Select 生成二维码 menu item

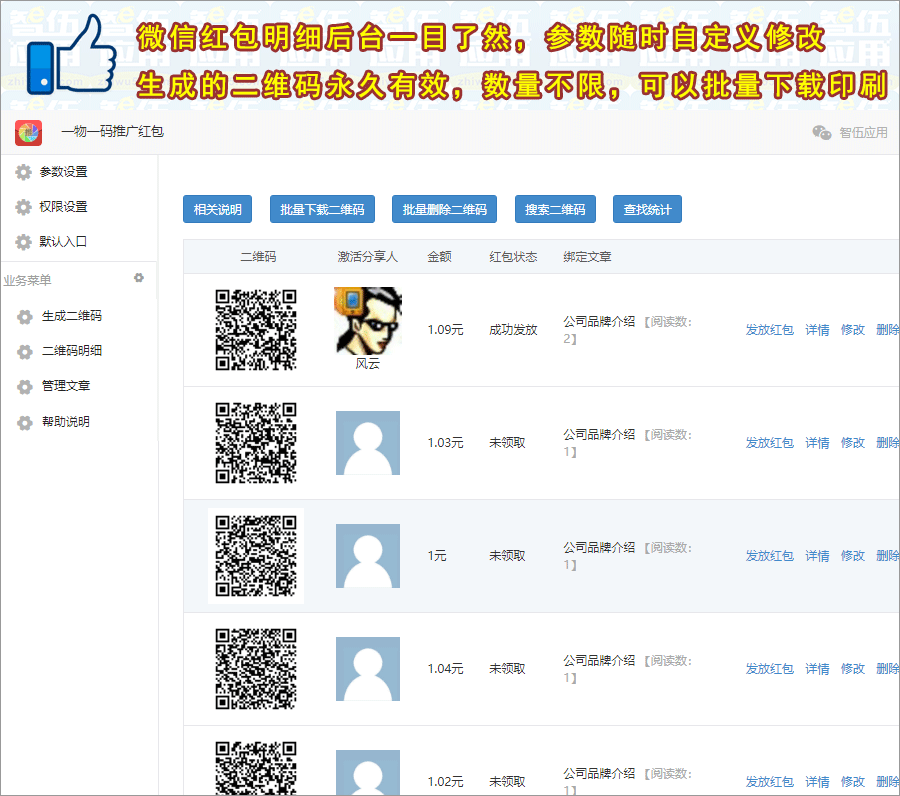72,316
